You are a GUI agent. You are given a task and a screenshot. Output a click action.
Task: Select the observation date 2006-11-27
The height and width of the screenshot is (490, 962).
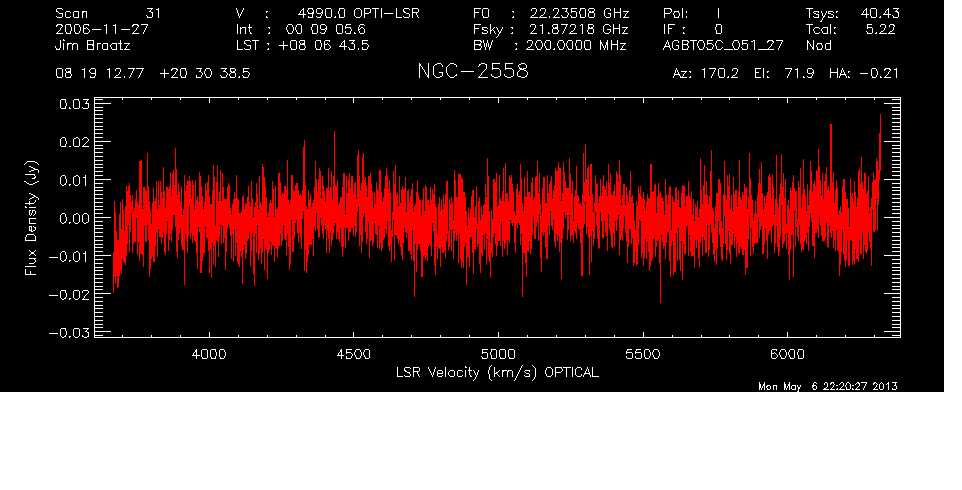point(102,29)
